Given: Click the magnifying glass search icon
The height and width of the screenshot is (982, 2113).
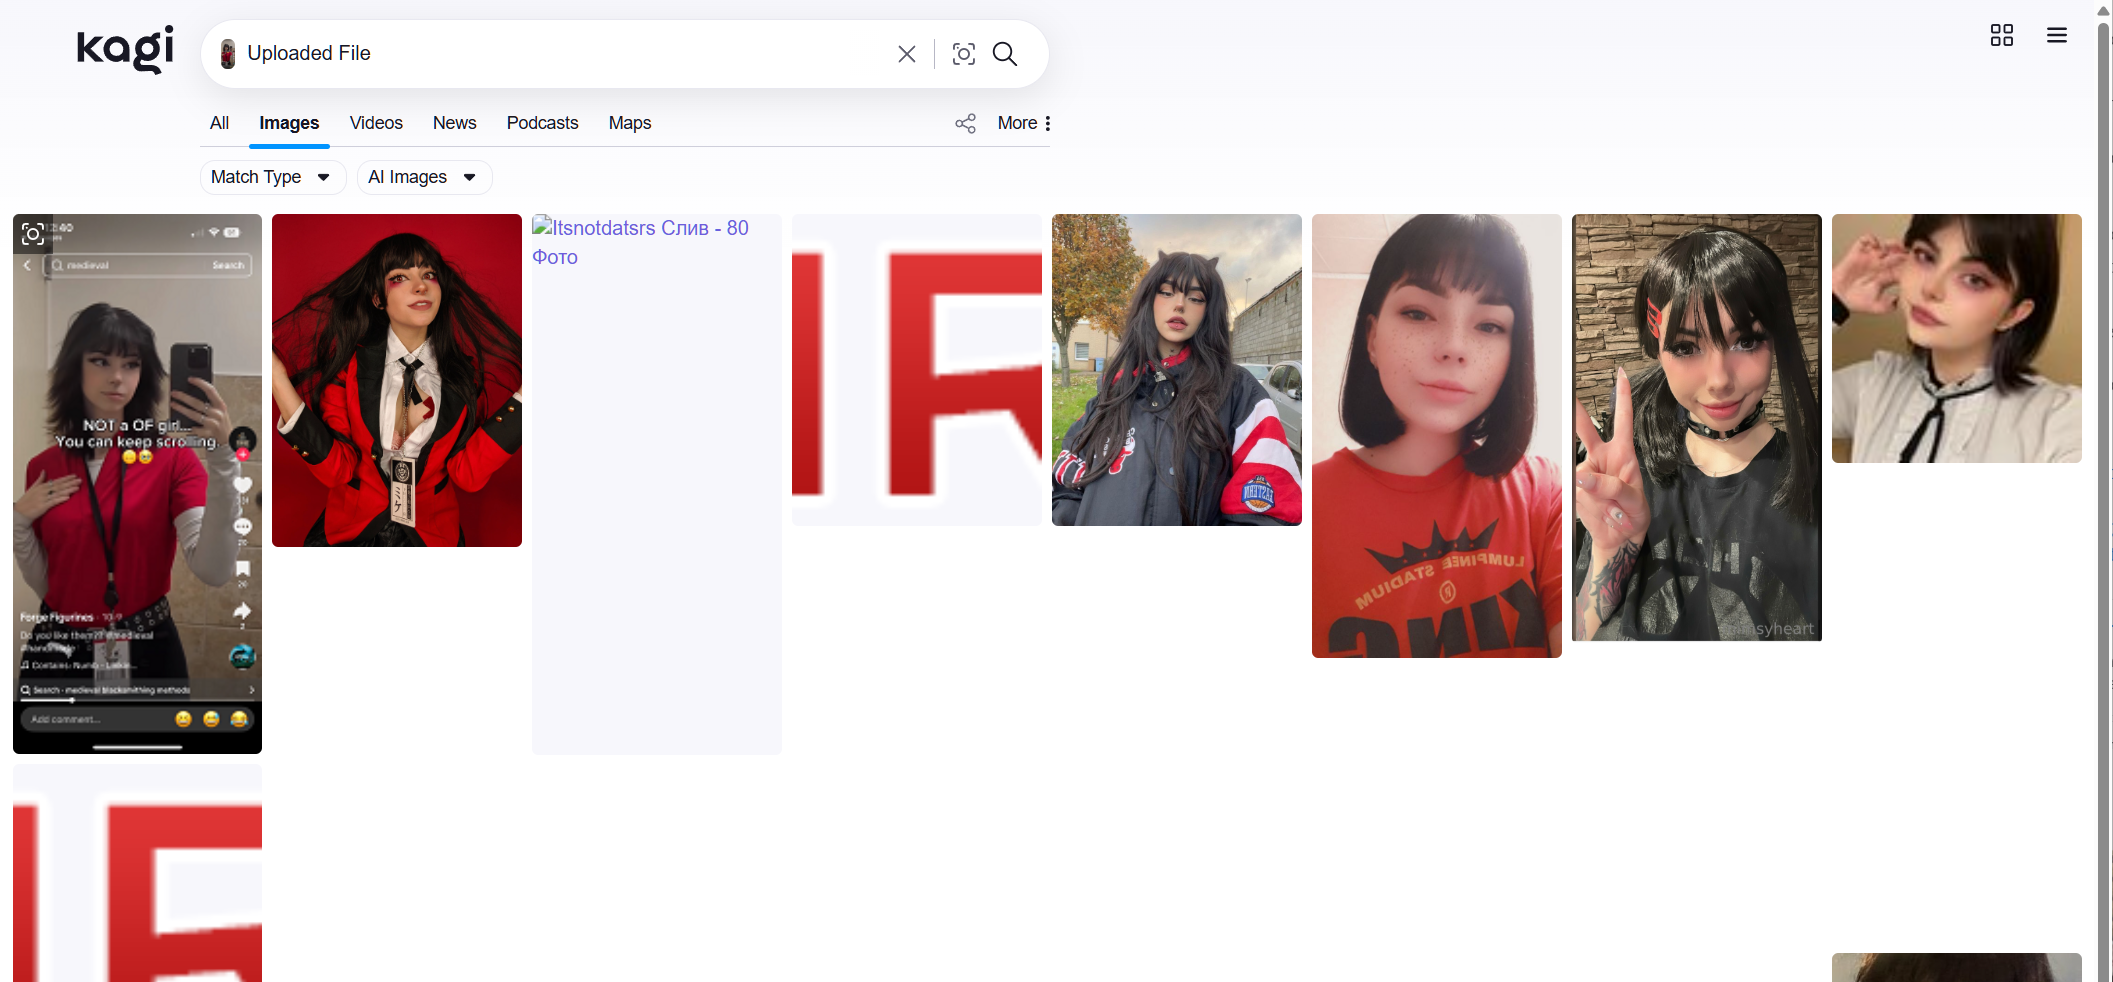Looking at the screenshot, I should tap(1005, 54).
